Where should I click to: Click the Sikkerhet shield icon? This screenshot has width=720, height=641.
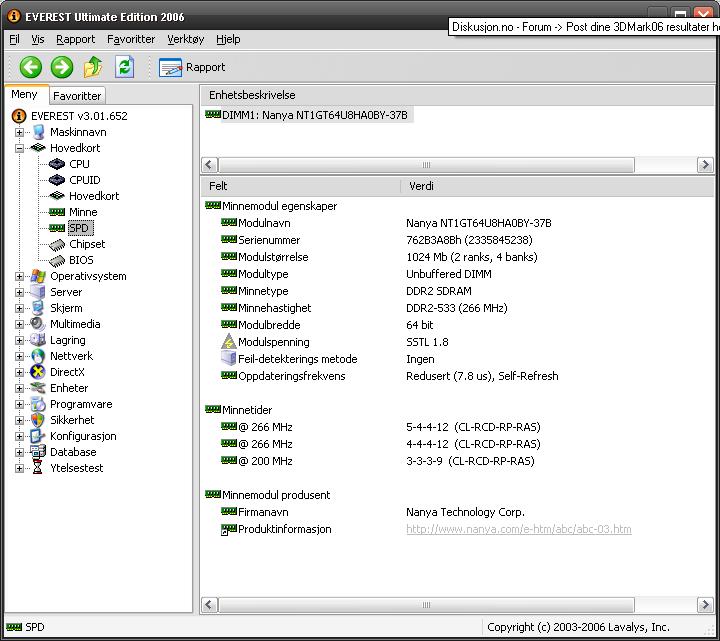coord(38,420)
